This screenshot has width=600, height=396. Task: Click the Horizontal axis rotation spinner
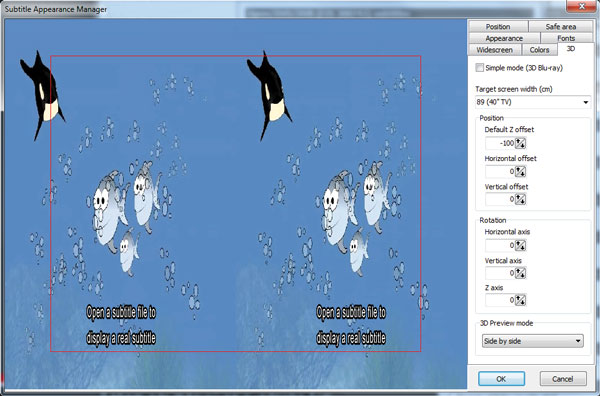coord(520,246)
